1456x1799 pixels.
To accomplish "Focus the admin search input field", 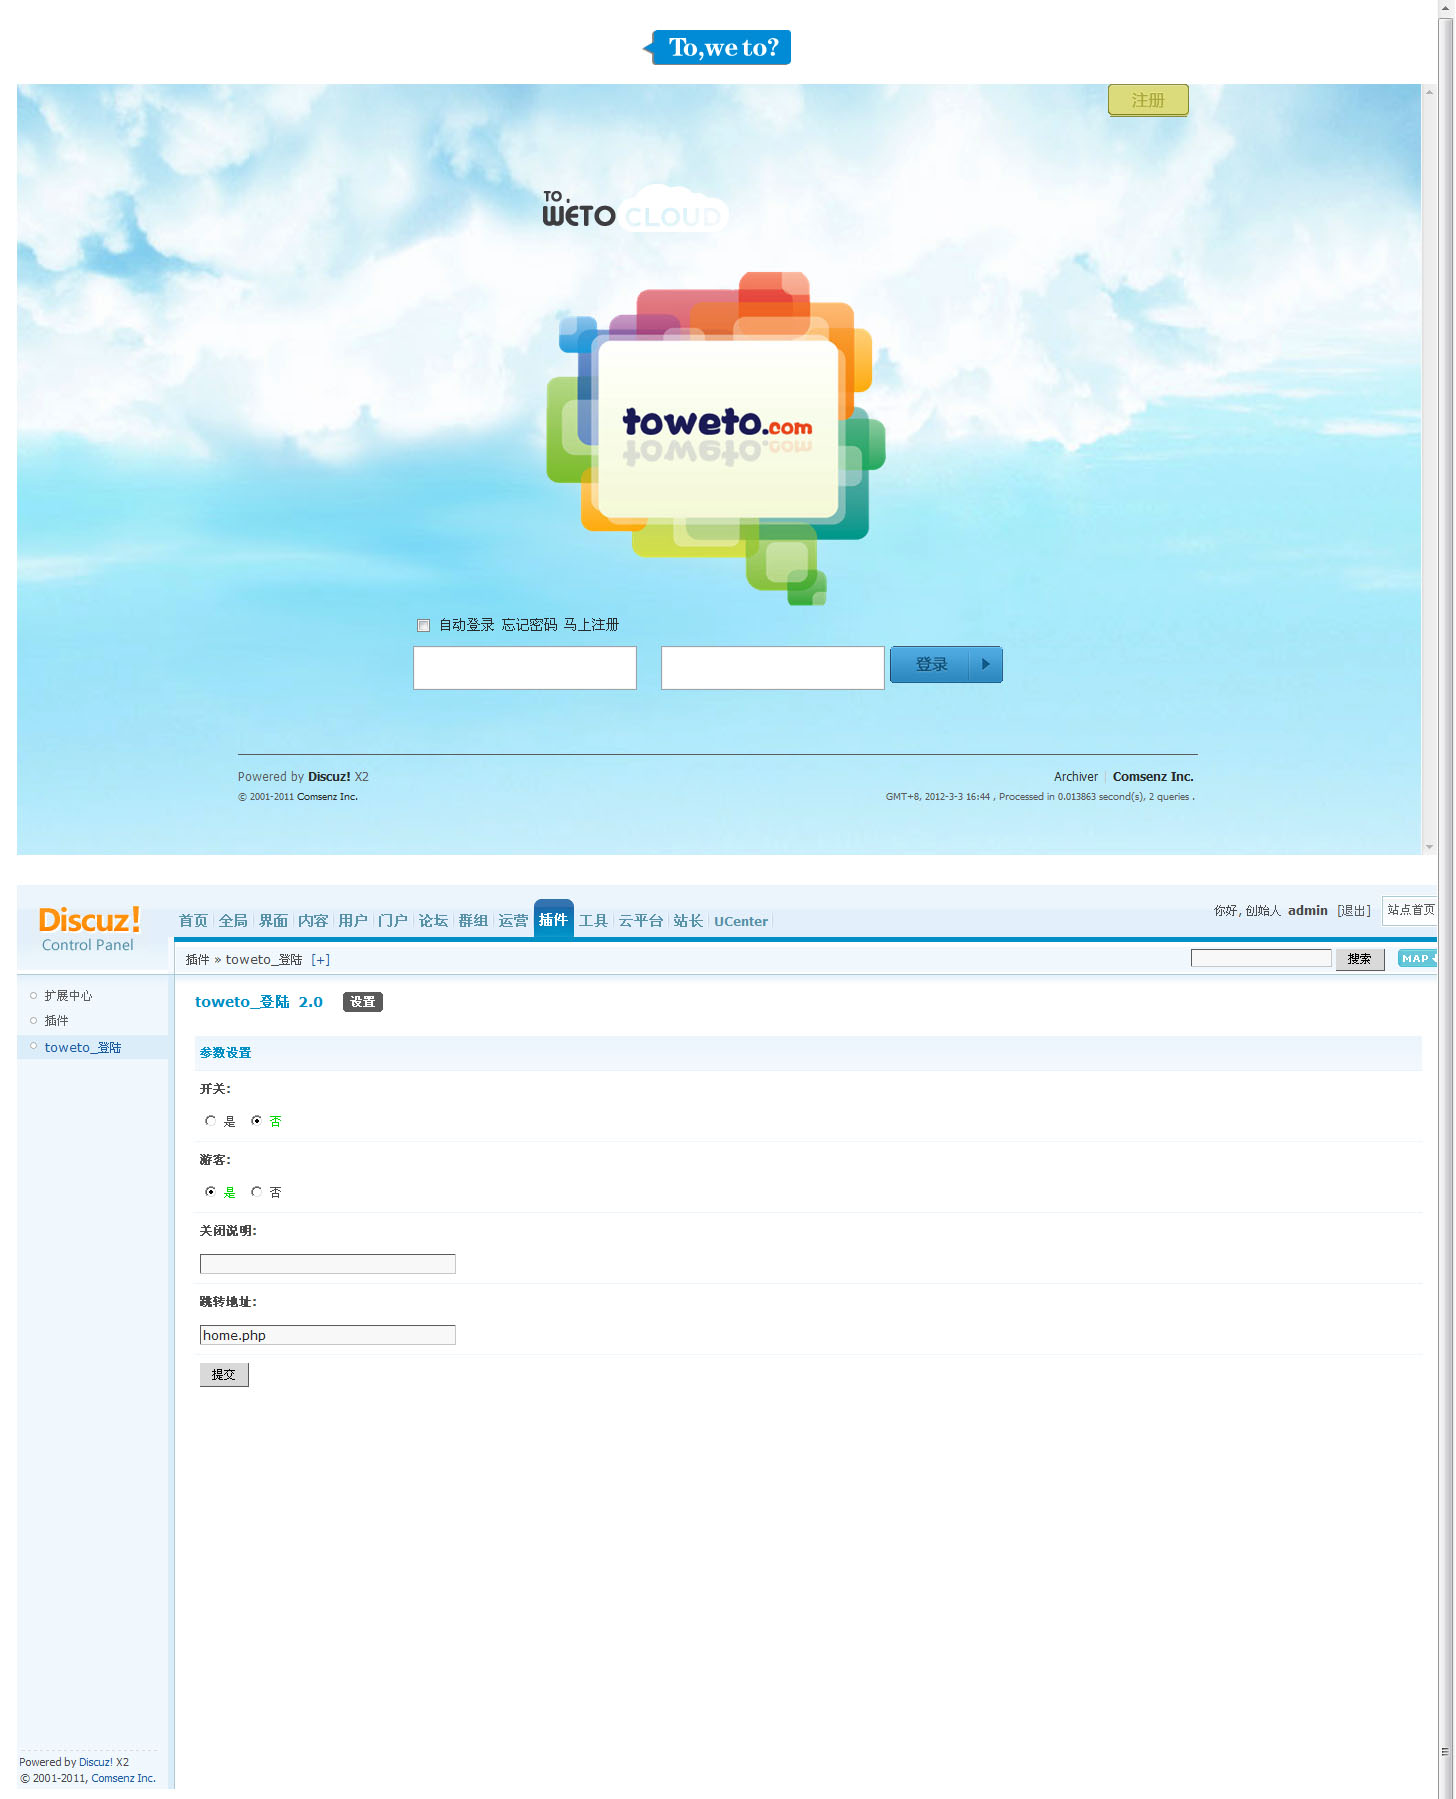I will [1261, 958].
